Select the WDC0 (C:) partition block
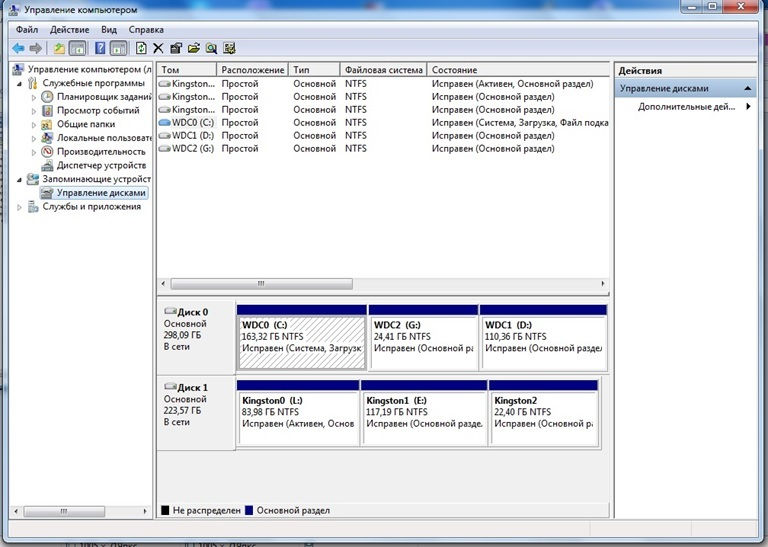 coord(302,337)
